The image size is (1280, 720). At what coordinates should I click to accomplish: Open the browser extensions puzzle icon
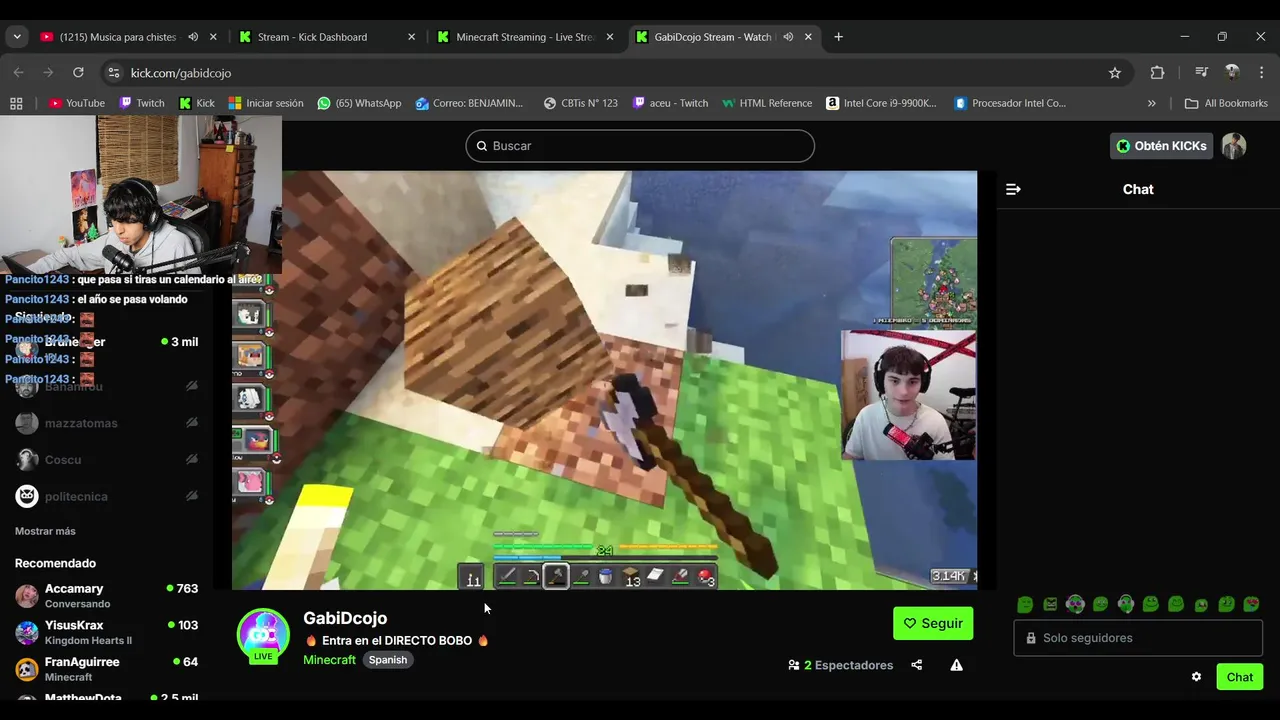point(1157,73)
